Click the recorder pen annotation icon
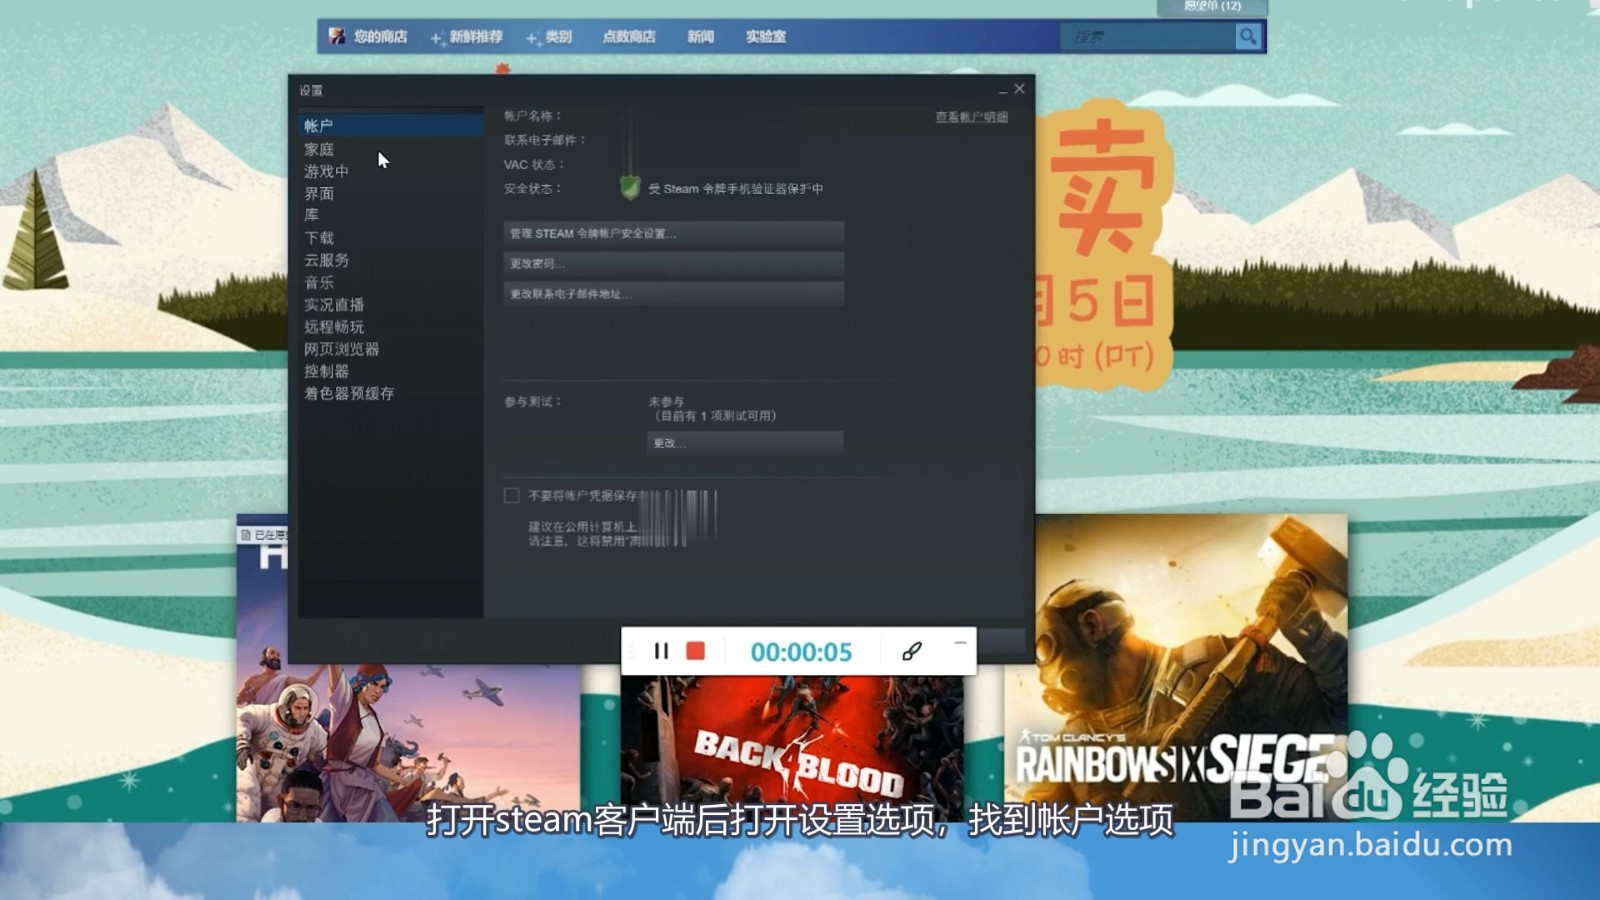1600x900 pixels. (x=912, y=651)
